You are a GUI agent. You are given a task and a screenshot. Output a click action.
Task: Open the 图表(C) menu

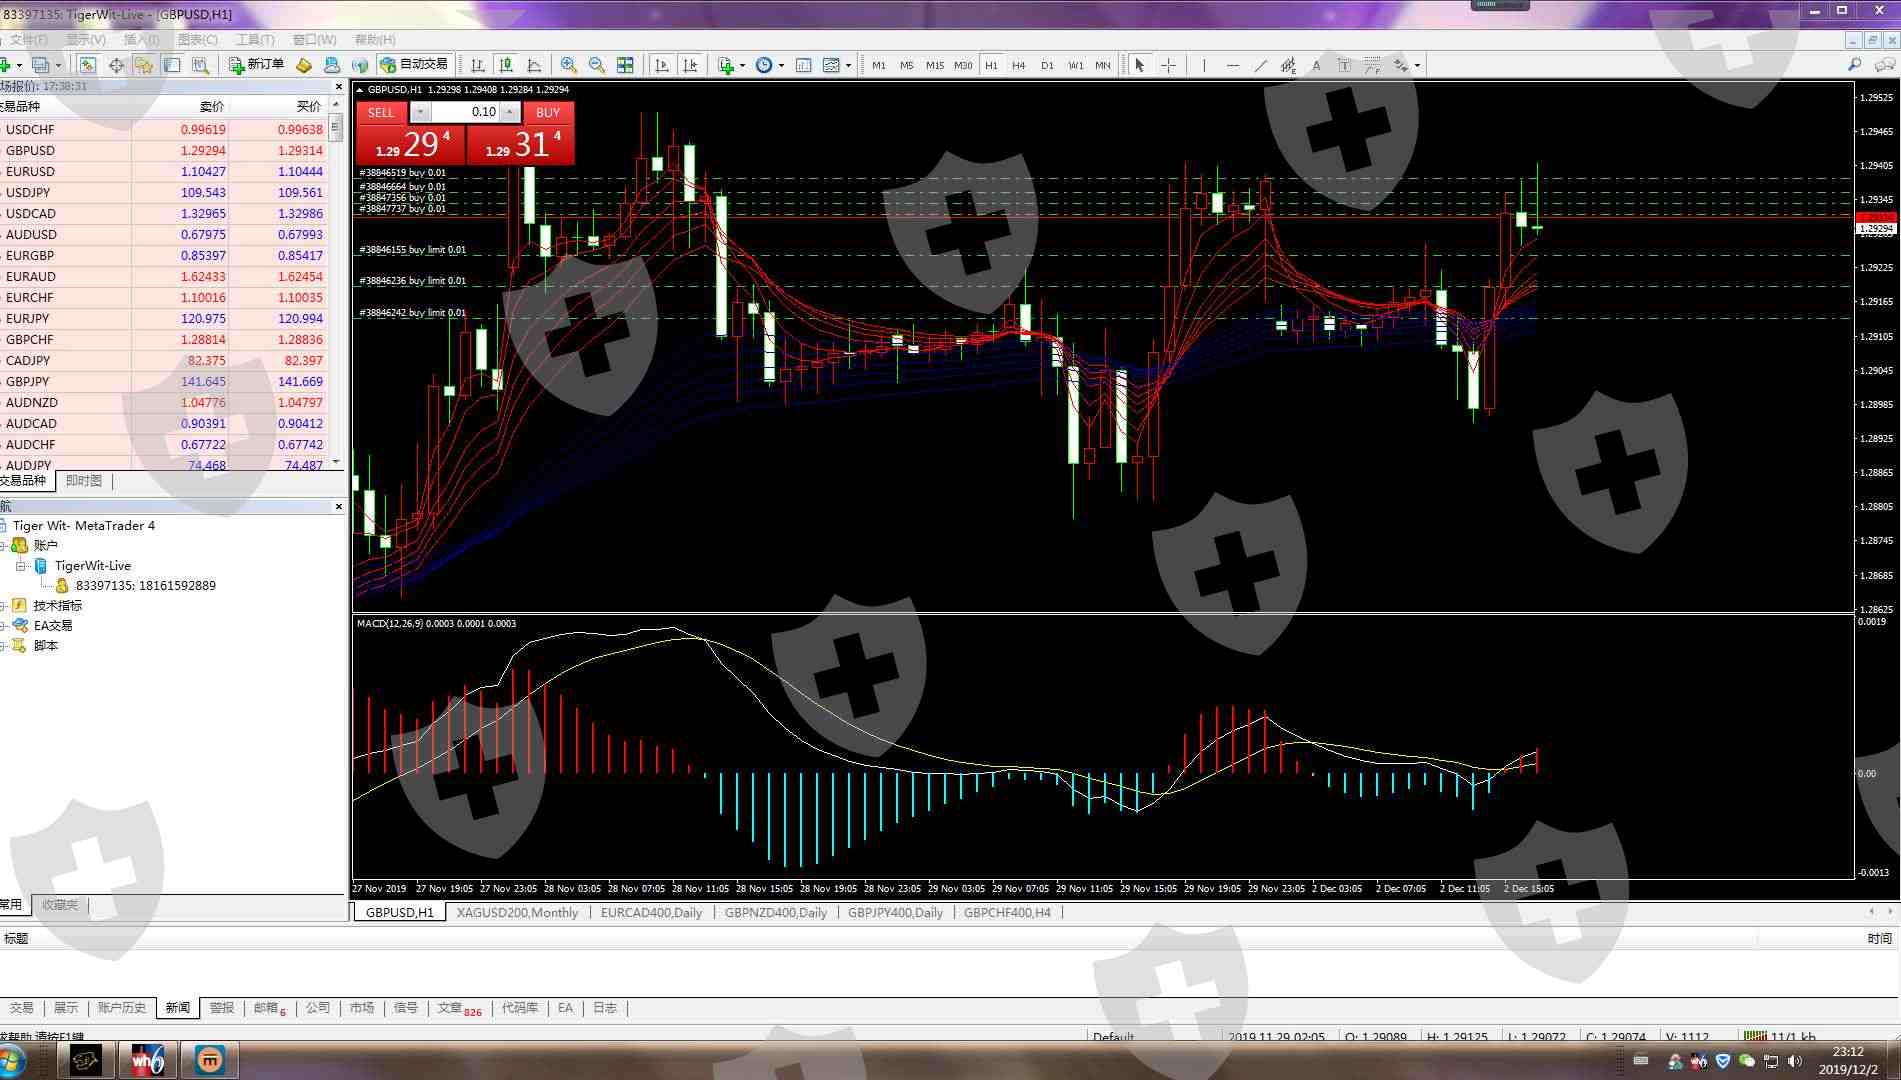(x=197, y=40)
